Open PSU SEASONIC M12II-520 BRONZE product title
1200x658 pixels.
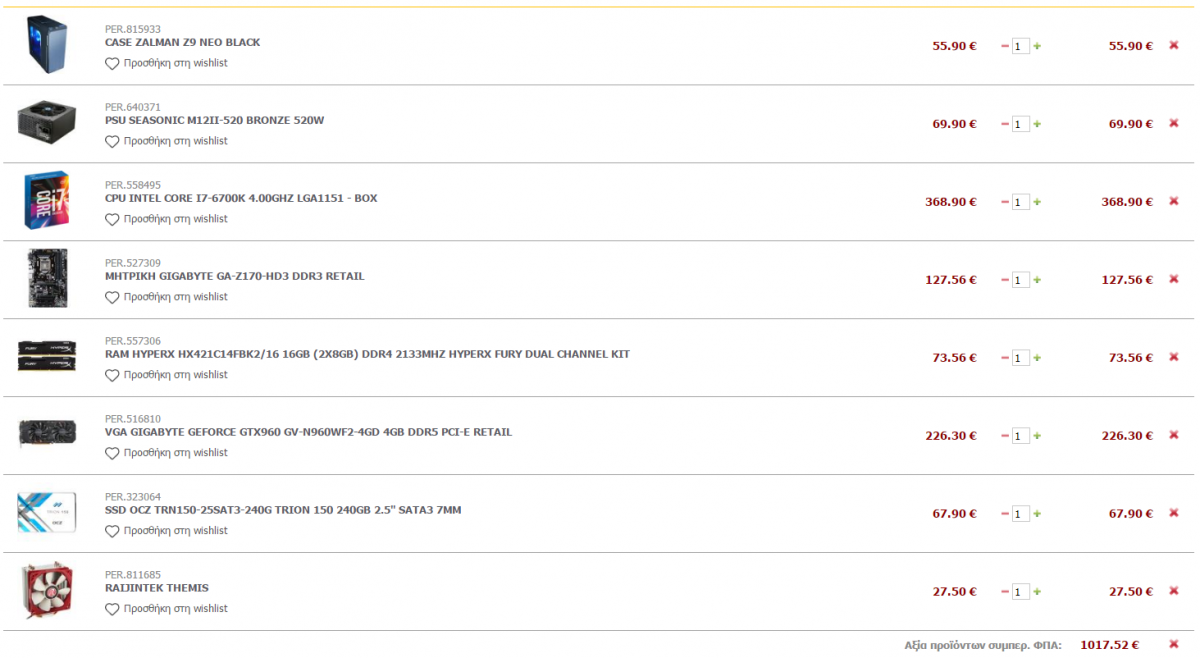click(214, 121)
